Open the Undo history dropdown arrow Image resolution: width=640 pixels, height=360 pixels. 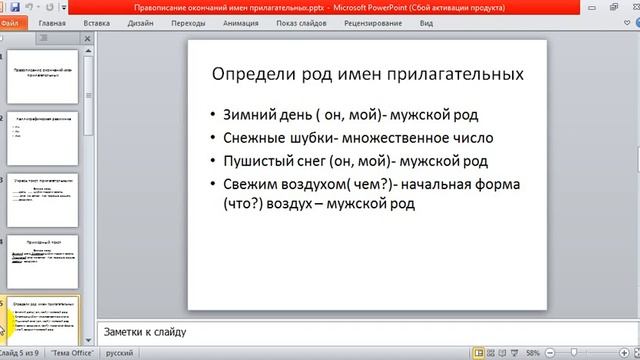click(38, 7)
